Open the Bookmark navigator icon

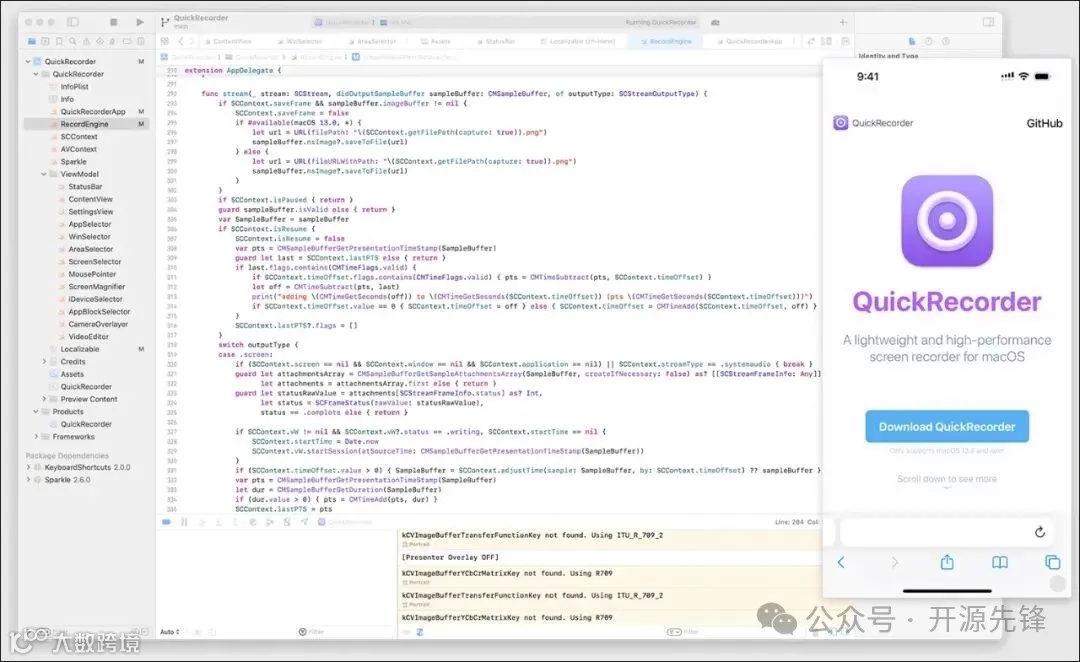[59, 41]
